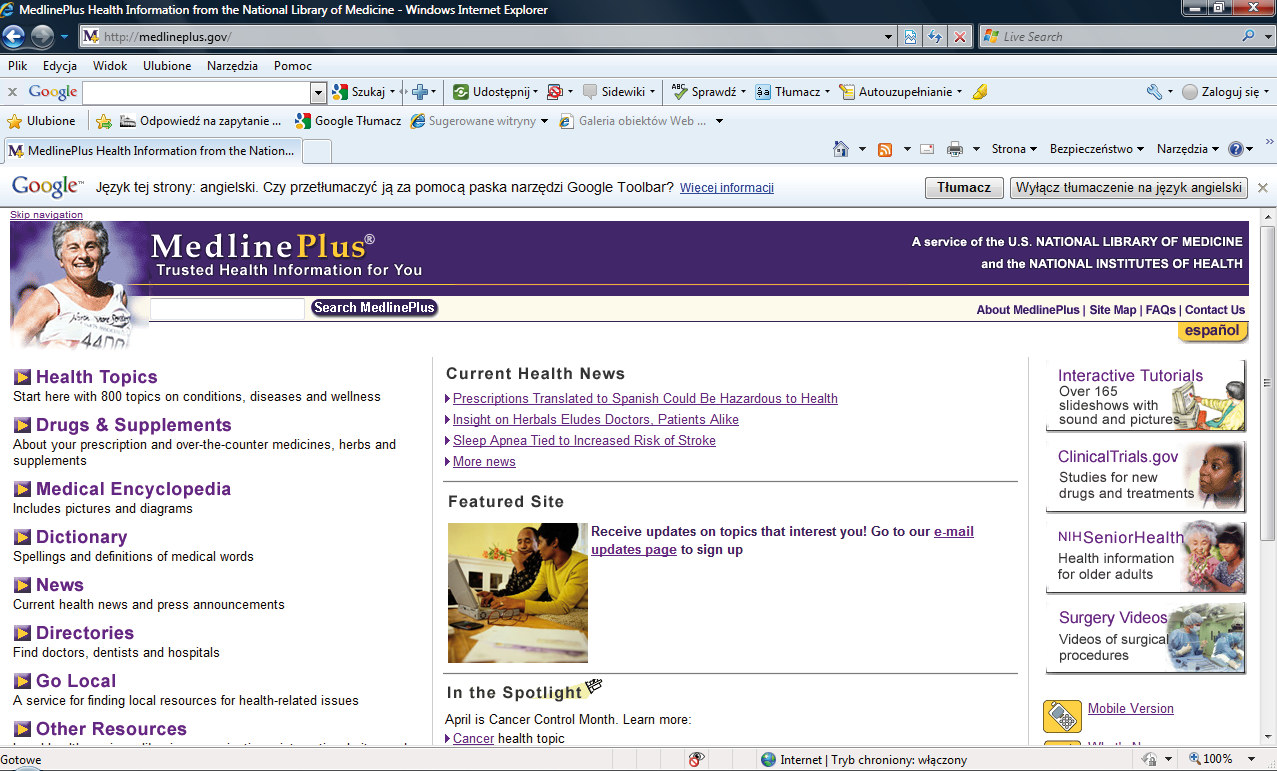Click the browser Forward arrow button
1277x771 pixels.
(42, 37)
